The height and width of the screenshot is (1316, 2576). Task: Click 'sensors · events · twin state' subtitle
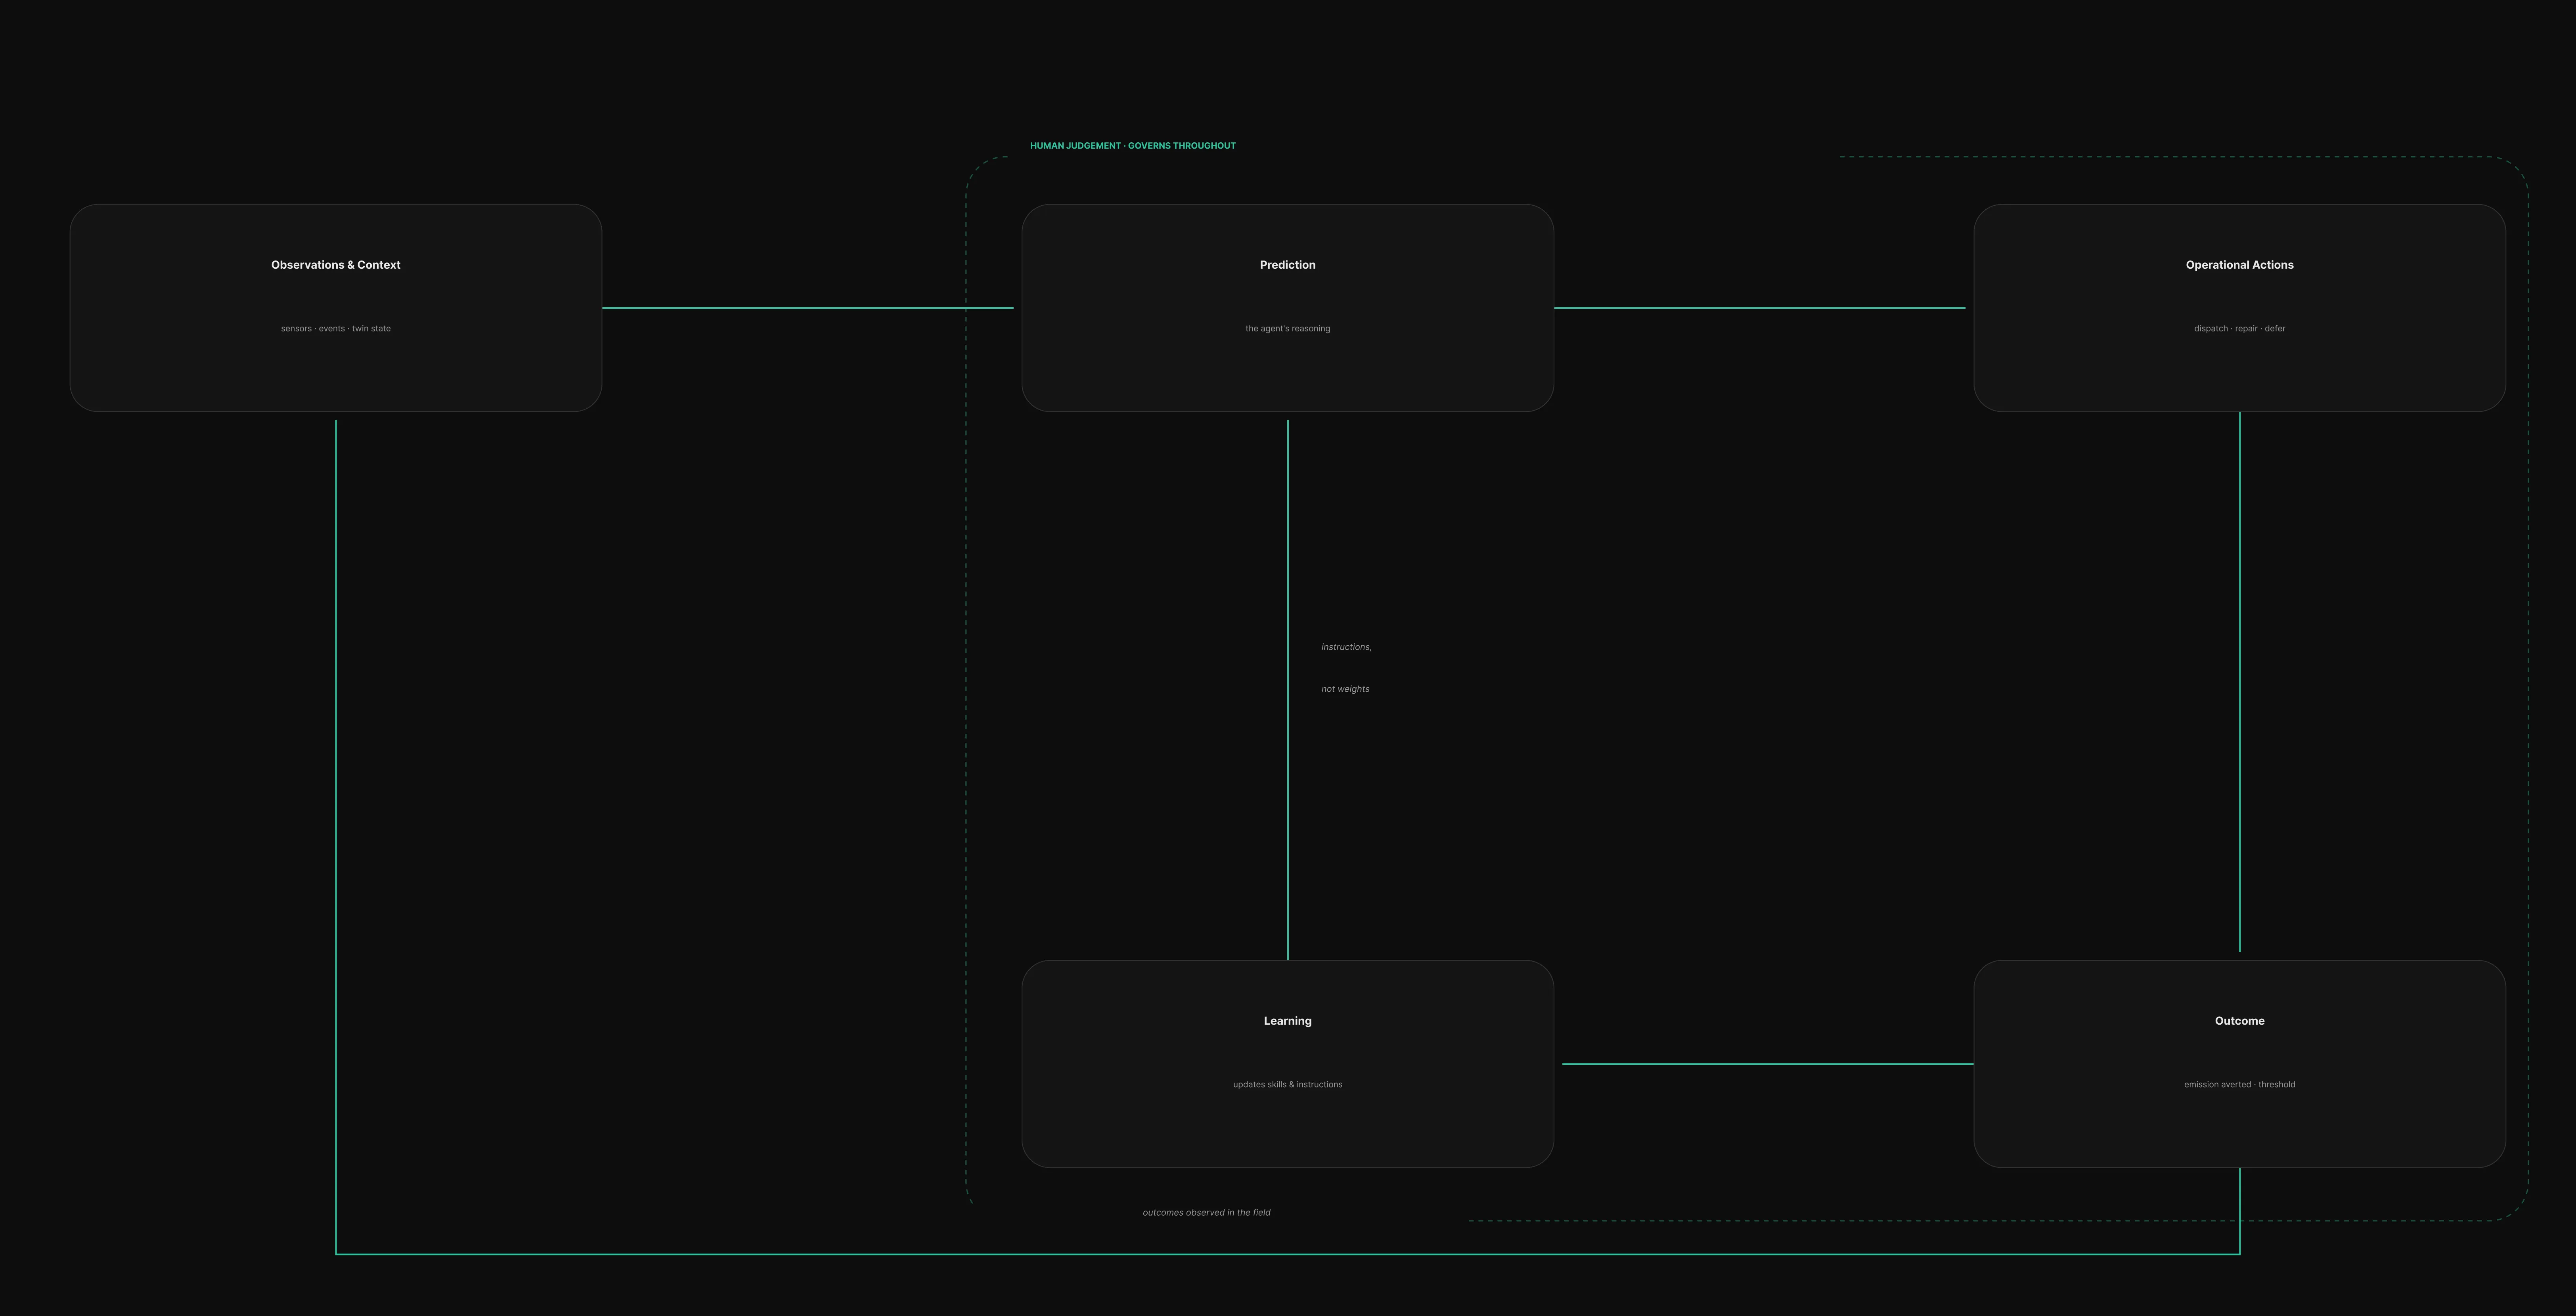click(336, 329)
